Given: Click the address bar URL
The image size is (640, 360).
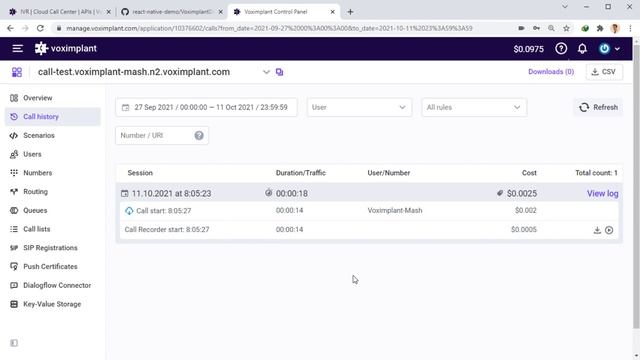Looking at the screenshot, I should tap(269, 28).
